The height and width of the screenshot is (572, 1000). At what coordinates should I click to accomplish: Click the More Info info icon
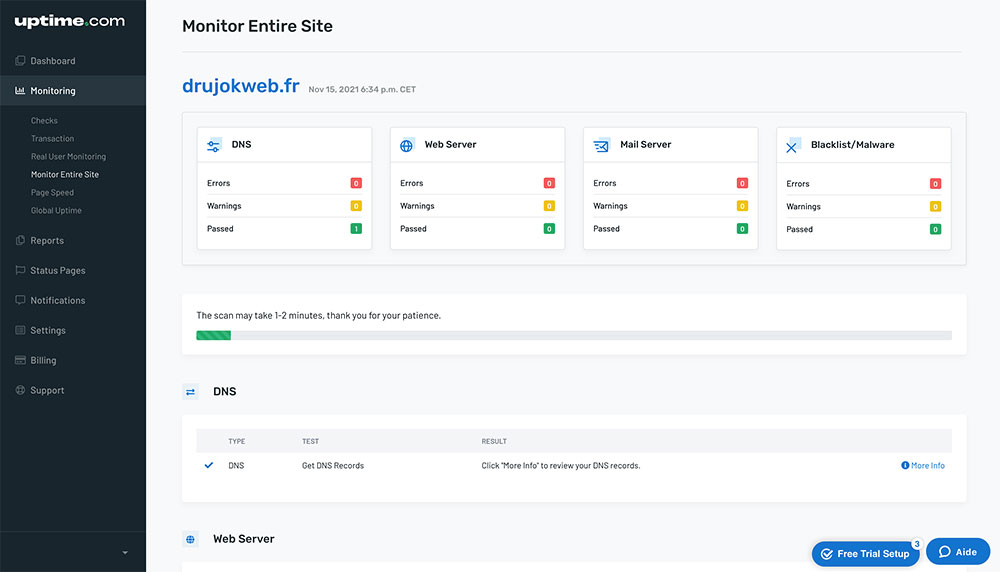click(x=905, y=466)
